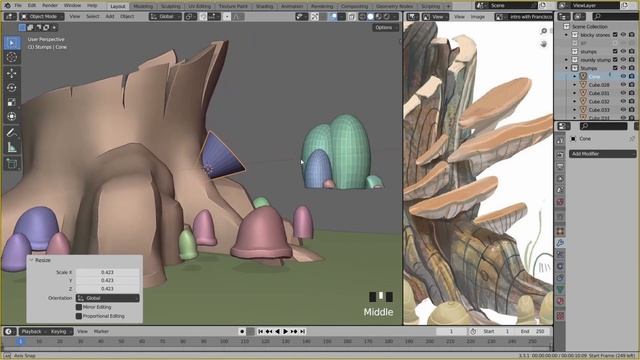
Task: Collapse the Resize operator panel
Action: click(31, 260)
